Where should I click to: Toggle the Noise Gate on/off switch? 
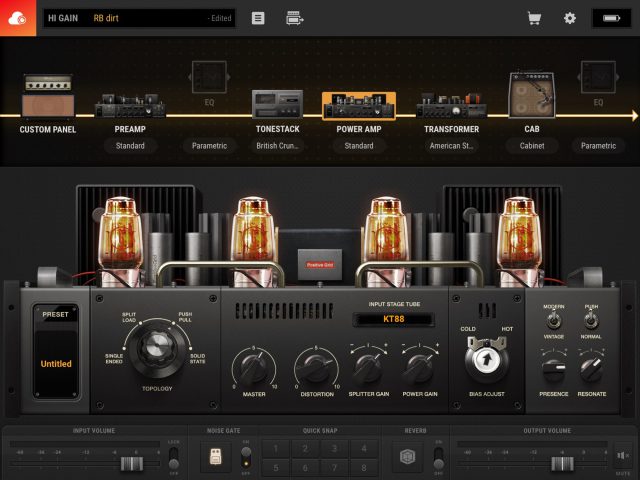[244, 457]
